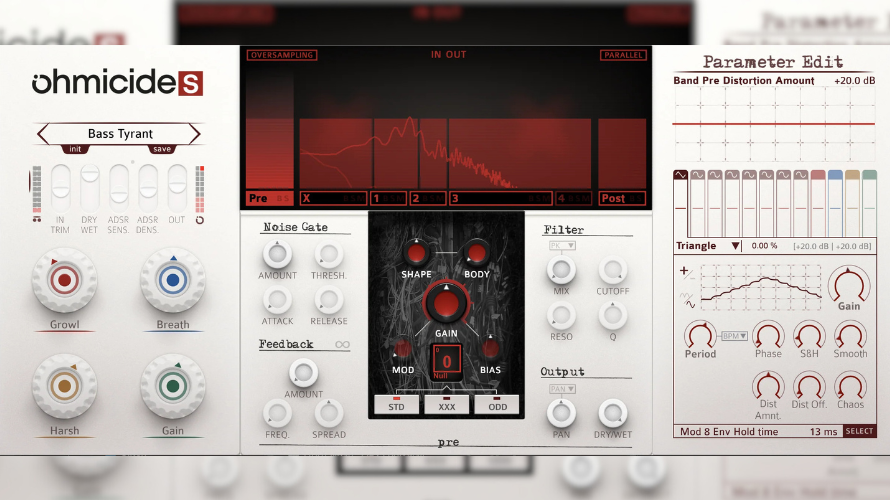This screenshot has width=890, height=500.
Task: Open the Filter type PK dropdown
Action: click(x=562, y=246)
